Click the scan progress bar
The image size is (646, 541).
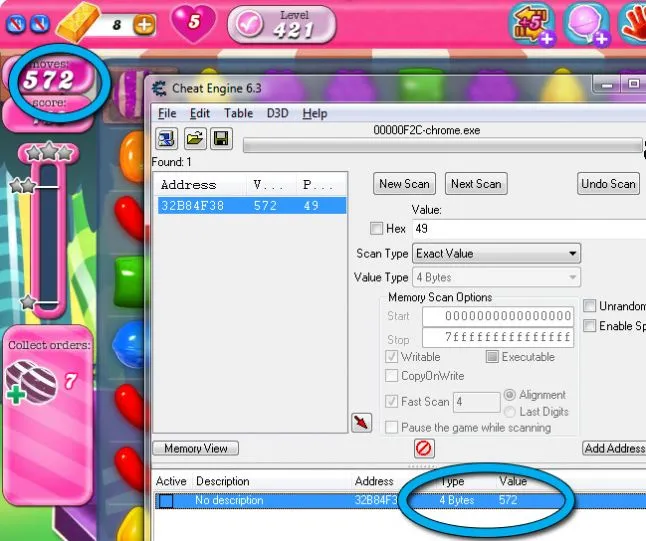(442, 145)
